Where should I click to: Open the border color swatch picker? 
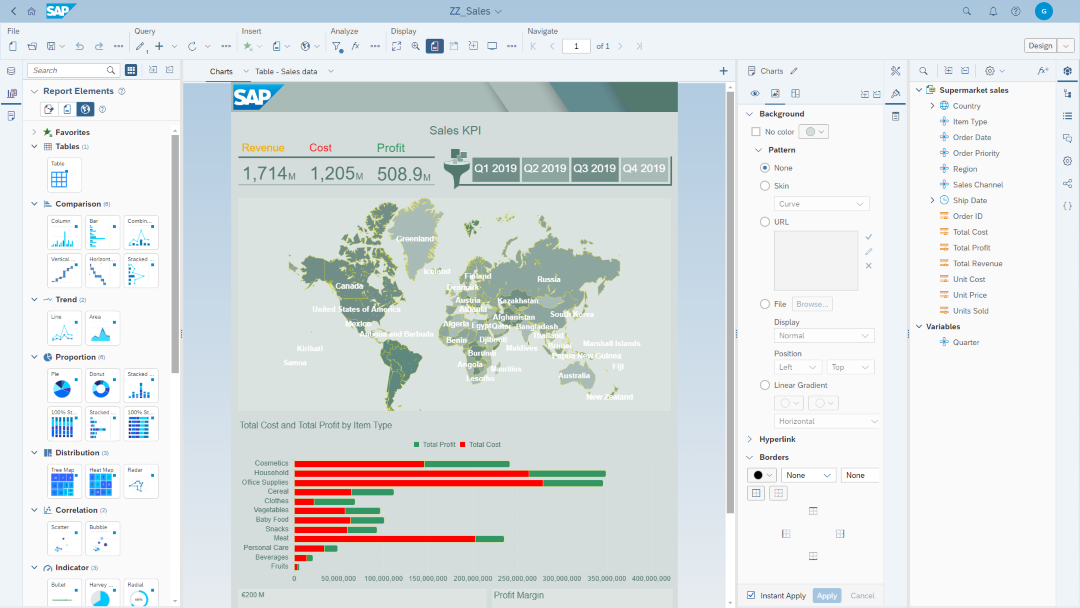pos(763,475)
